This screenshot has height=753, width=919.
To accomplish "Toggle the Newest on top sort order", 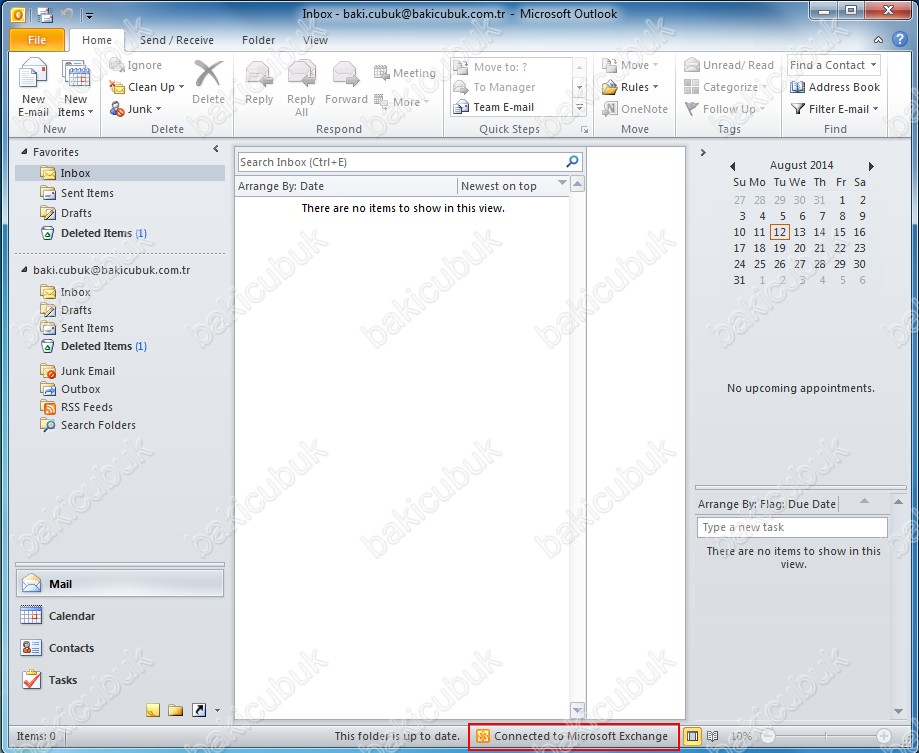I will click(513, 186).
